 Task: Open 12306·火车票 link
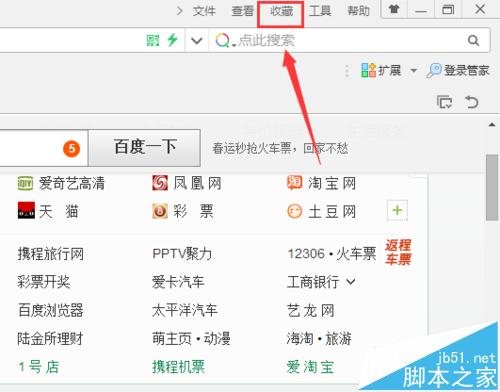point(332,254)
